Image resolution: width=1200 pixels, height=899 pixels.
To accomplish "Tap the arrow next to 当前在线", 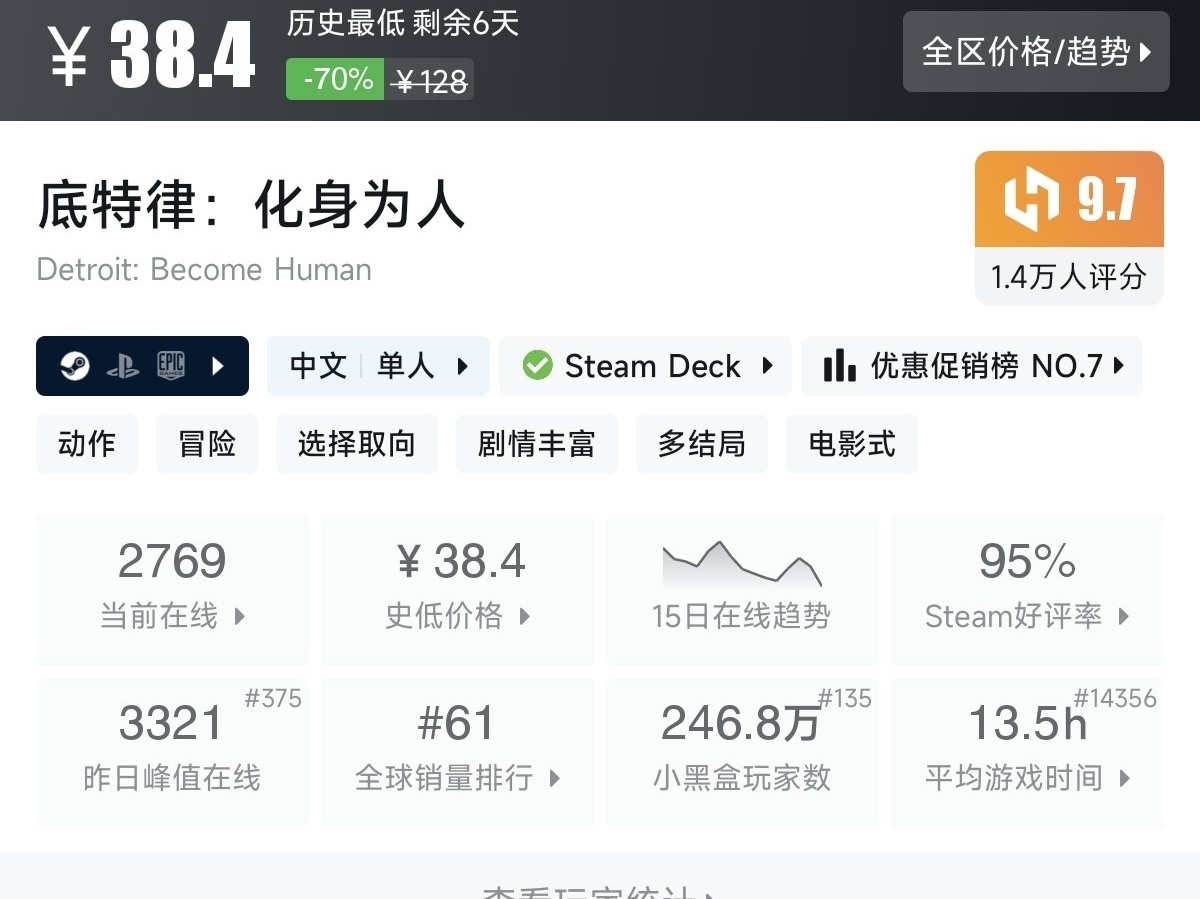I will pos(240,616).
